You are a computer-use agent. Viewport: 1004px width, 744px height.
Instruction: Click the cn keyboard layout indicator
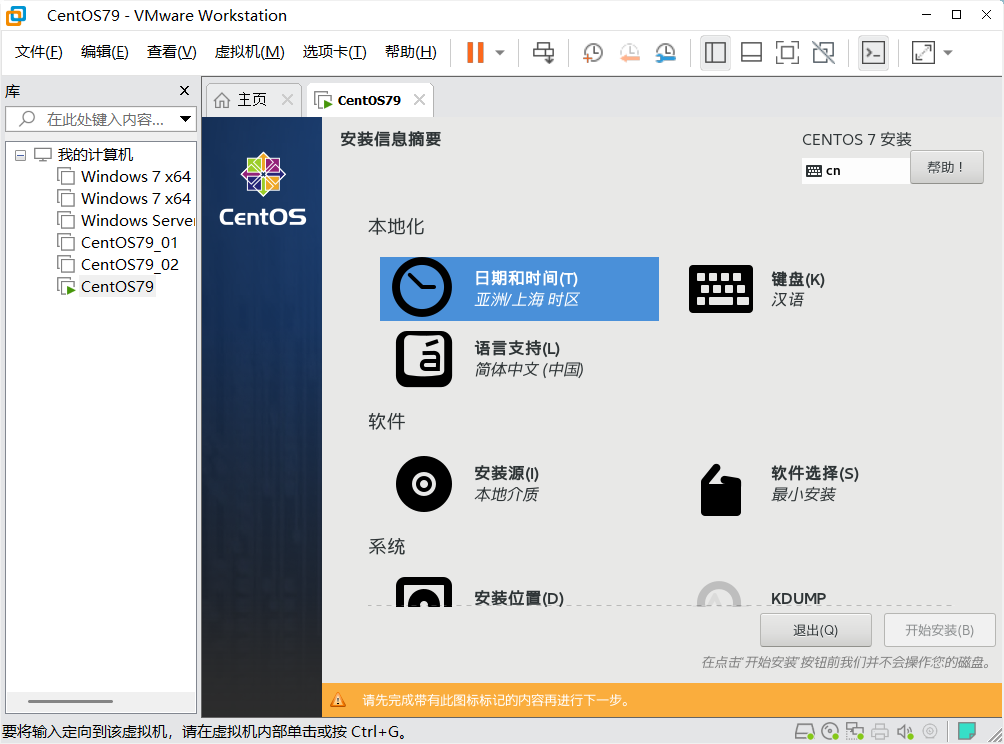[855, 170]
